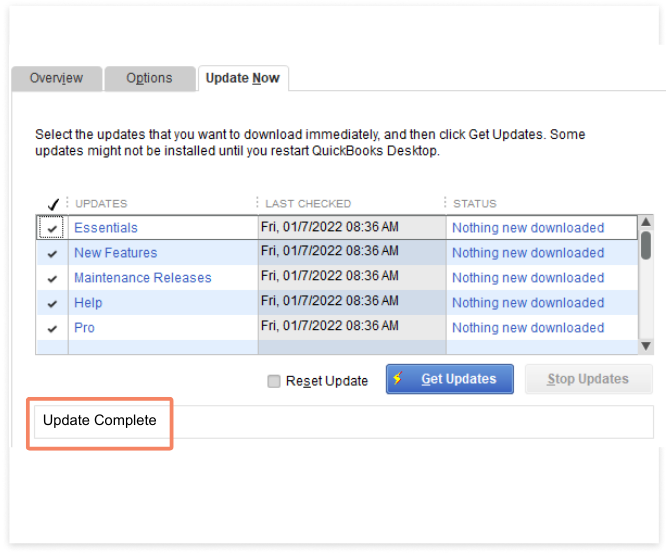Toggle the New Features update checkmark
The image size is (668, 553).
[52, 253]
